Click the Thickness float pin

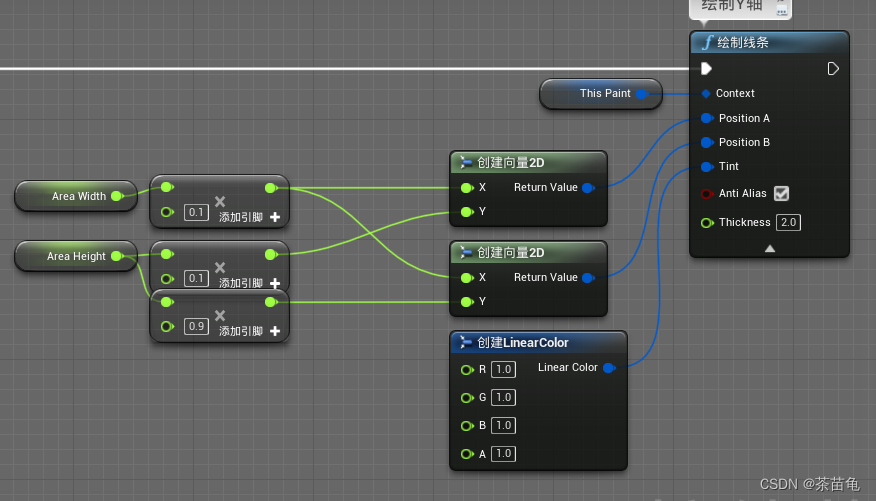pos(707,222)
